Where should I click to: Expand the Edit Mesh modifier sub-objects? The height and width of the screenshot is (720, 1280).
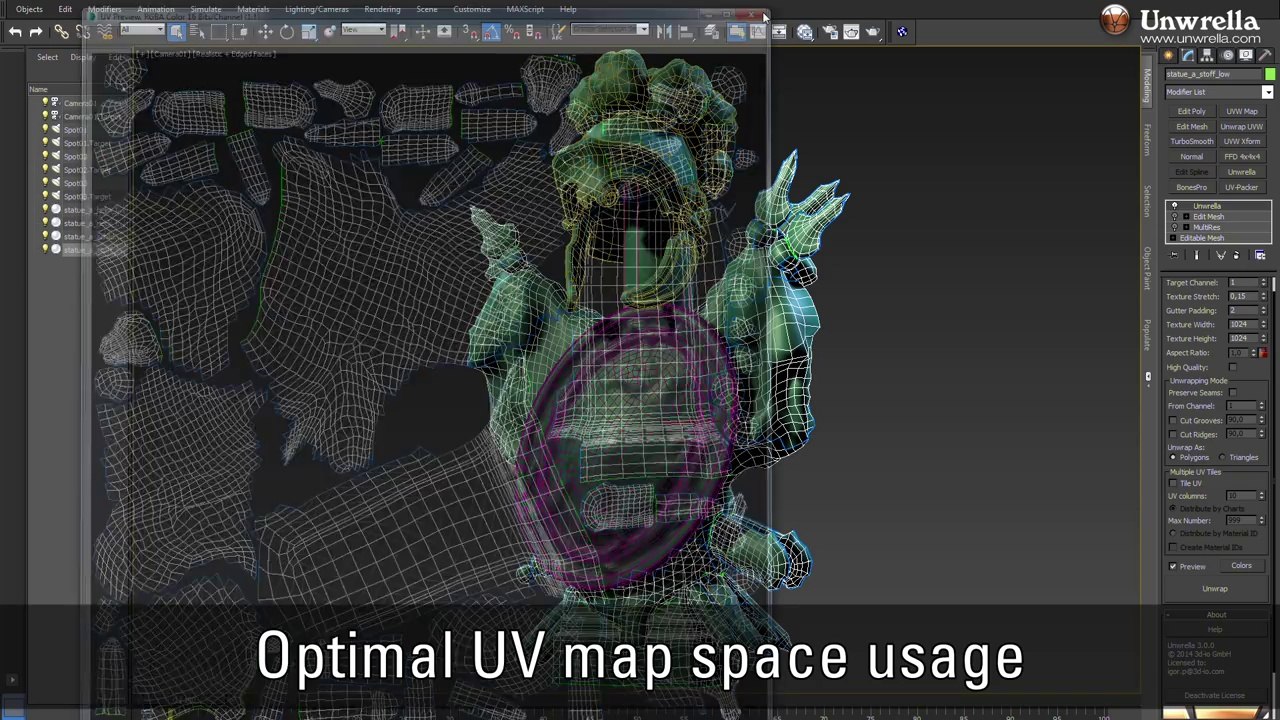pyautogui.click(x=1186, y=217)
